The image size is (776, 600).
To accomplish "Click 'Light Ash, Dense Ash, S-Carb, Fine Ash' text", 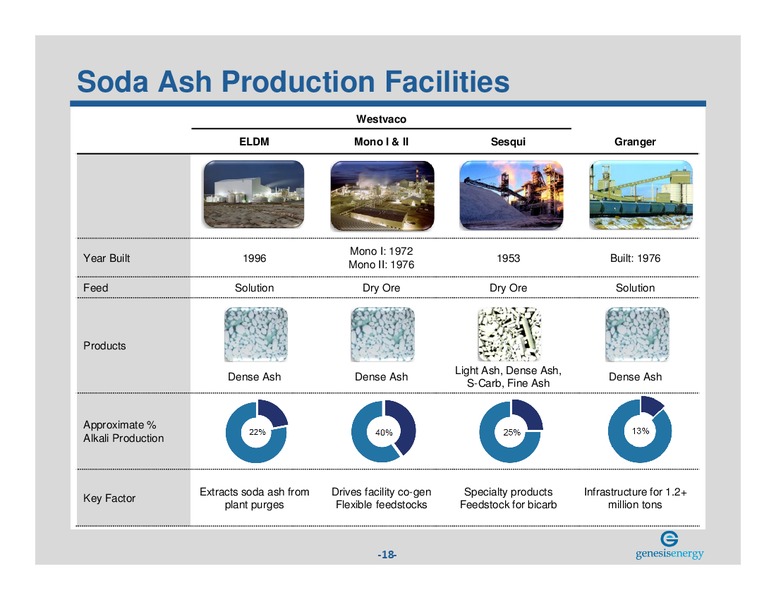I will [508, 377].
